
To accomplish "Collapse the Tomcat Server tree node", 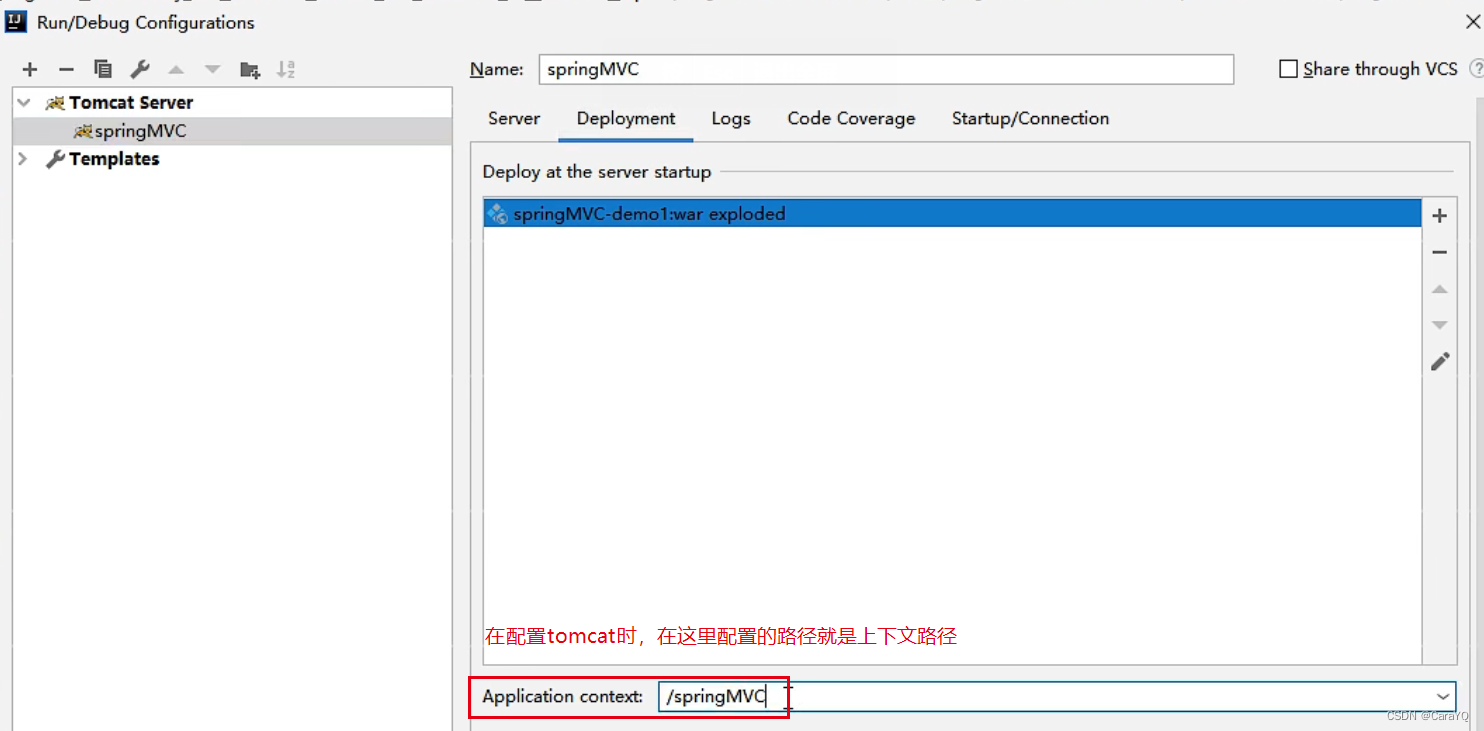I will pyautogui.click(x=24, y=102).
